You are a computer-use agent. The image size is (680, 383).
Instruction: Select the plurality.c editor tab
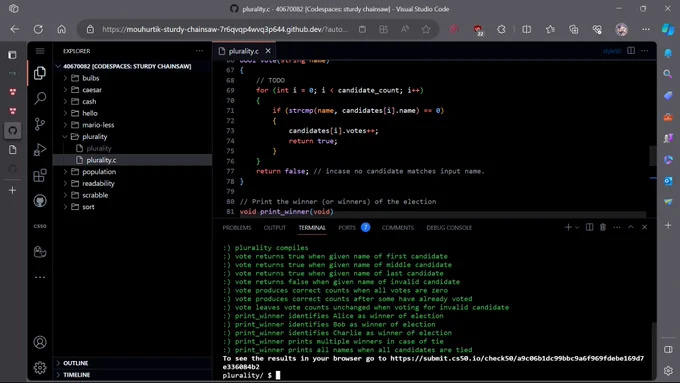244,51
